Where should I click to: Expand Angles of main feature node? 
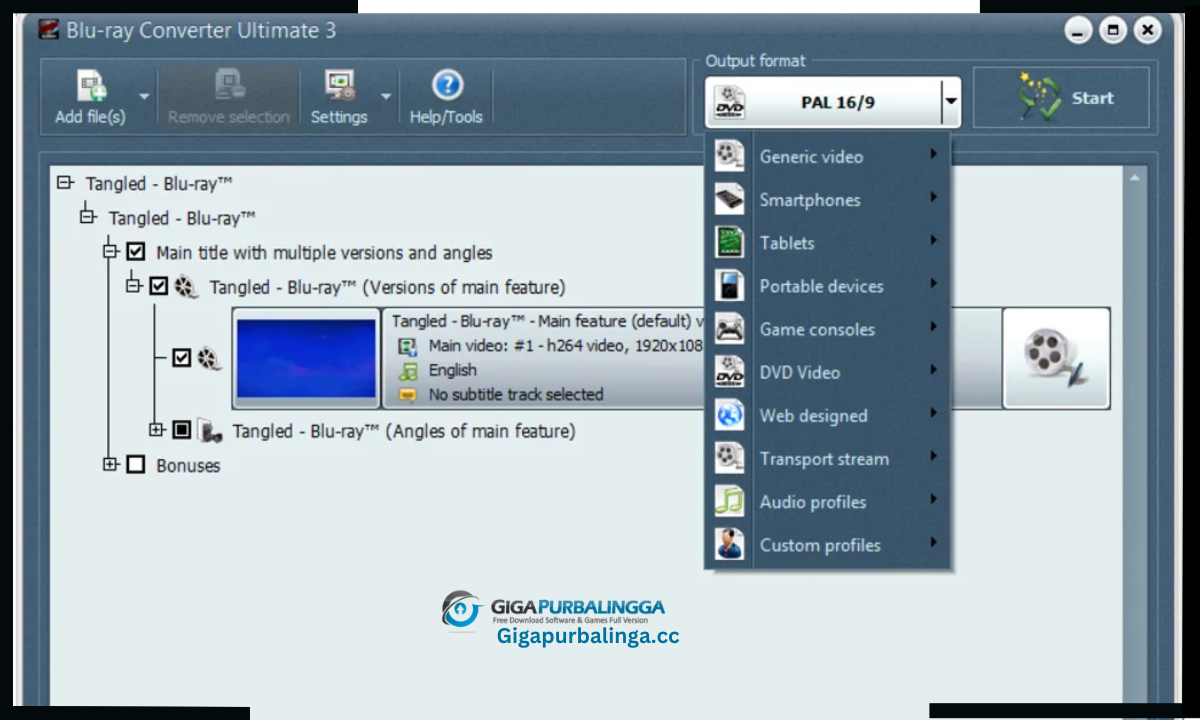pyautogui.click(x=156, y=430)
